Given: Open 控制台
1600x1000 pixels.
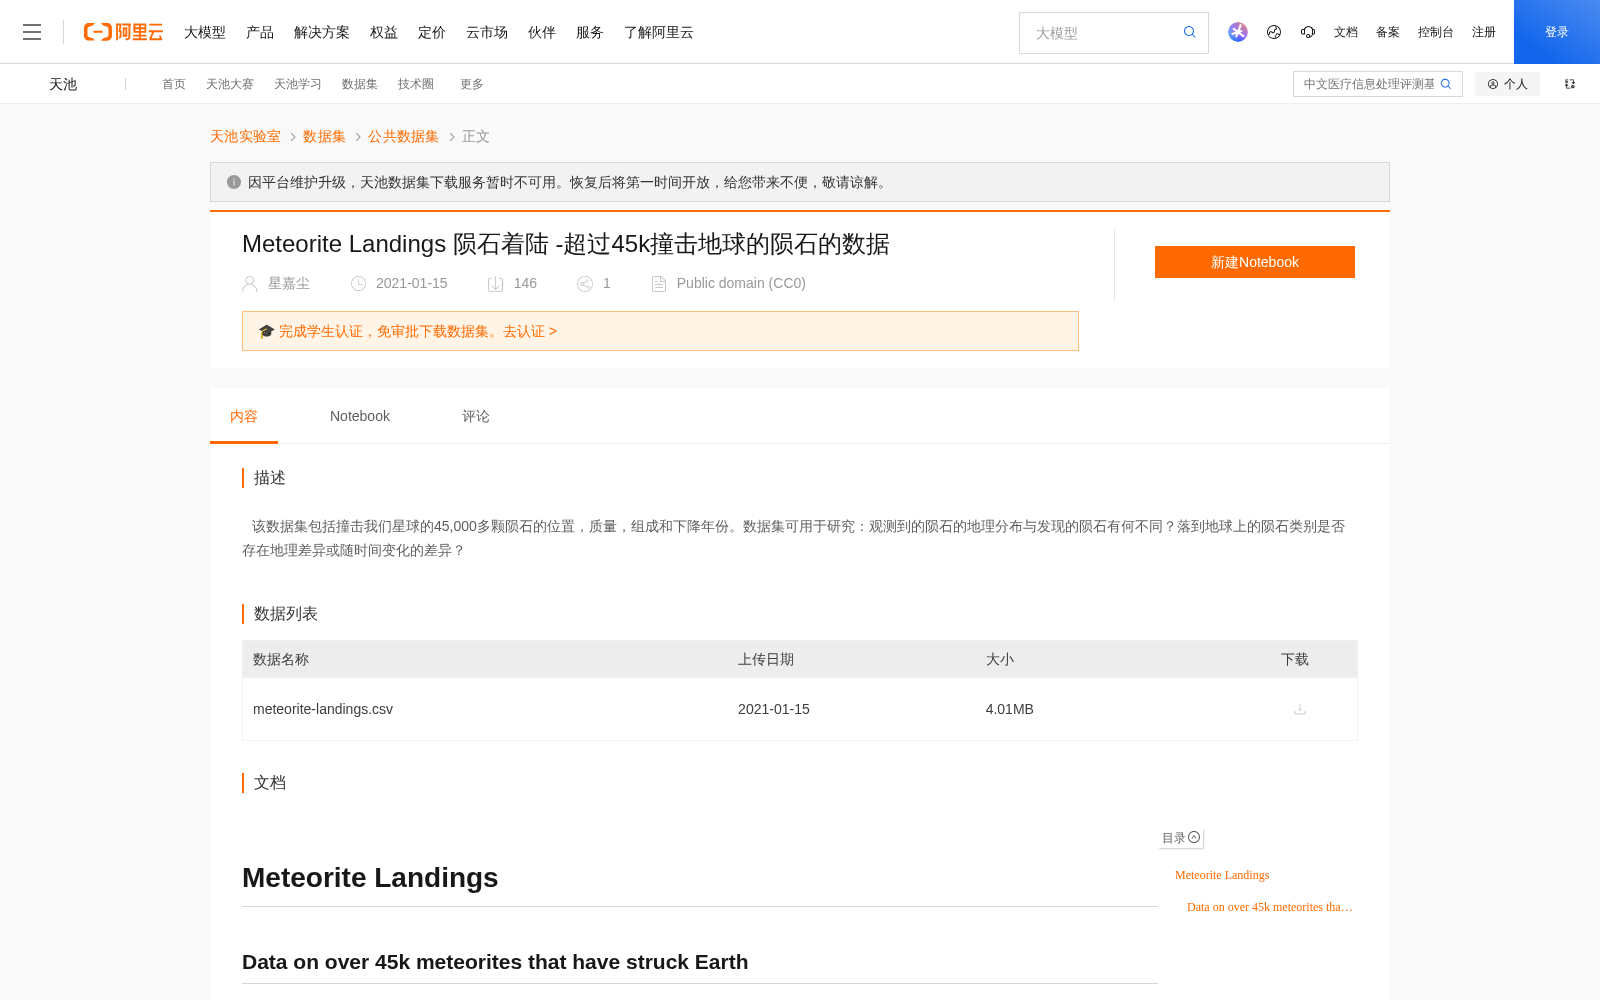Looking at the screenshot, I should pyautogui.click(x=1436, y=32).
